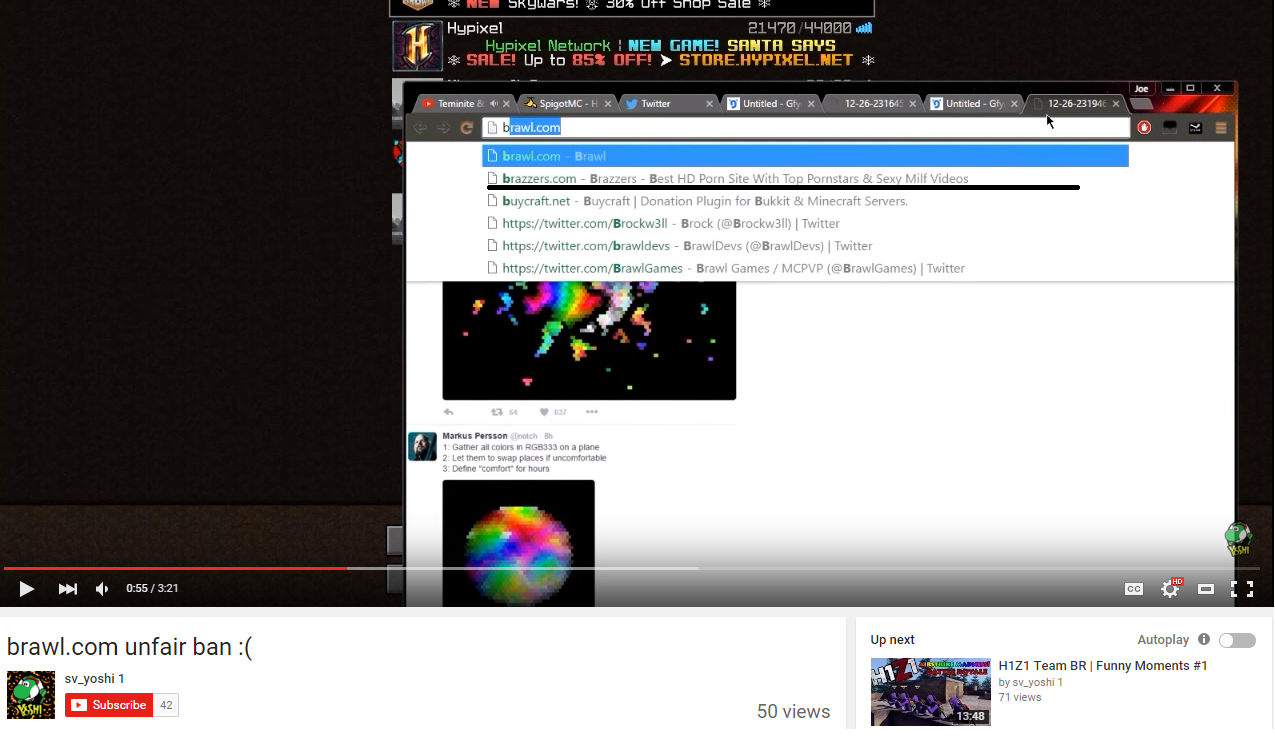Enter fullscreen mode on the player
Image resolution: width=1275 pixels, height=737 pixels.
1242,589
